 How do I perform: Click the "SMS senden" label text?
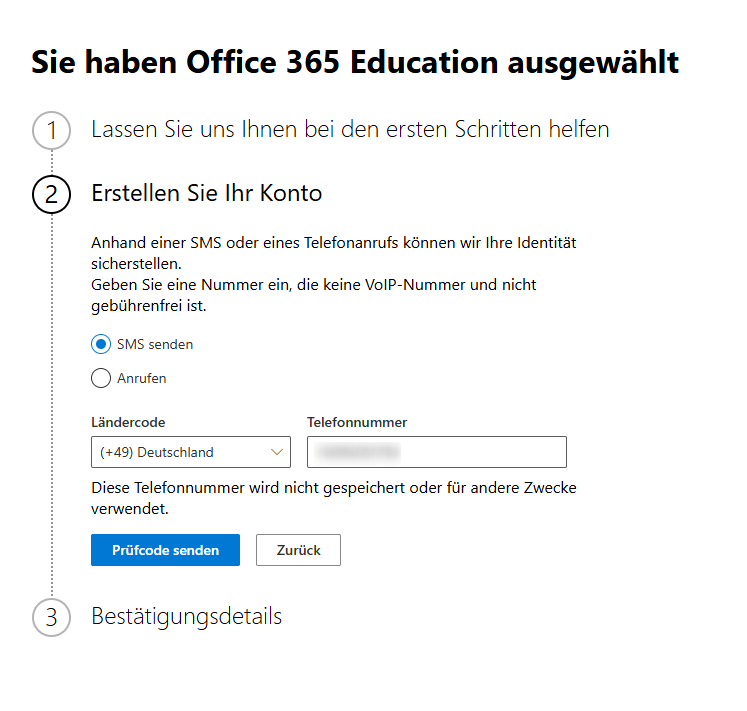[x=155, y=344]
